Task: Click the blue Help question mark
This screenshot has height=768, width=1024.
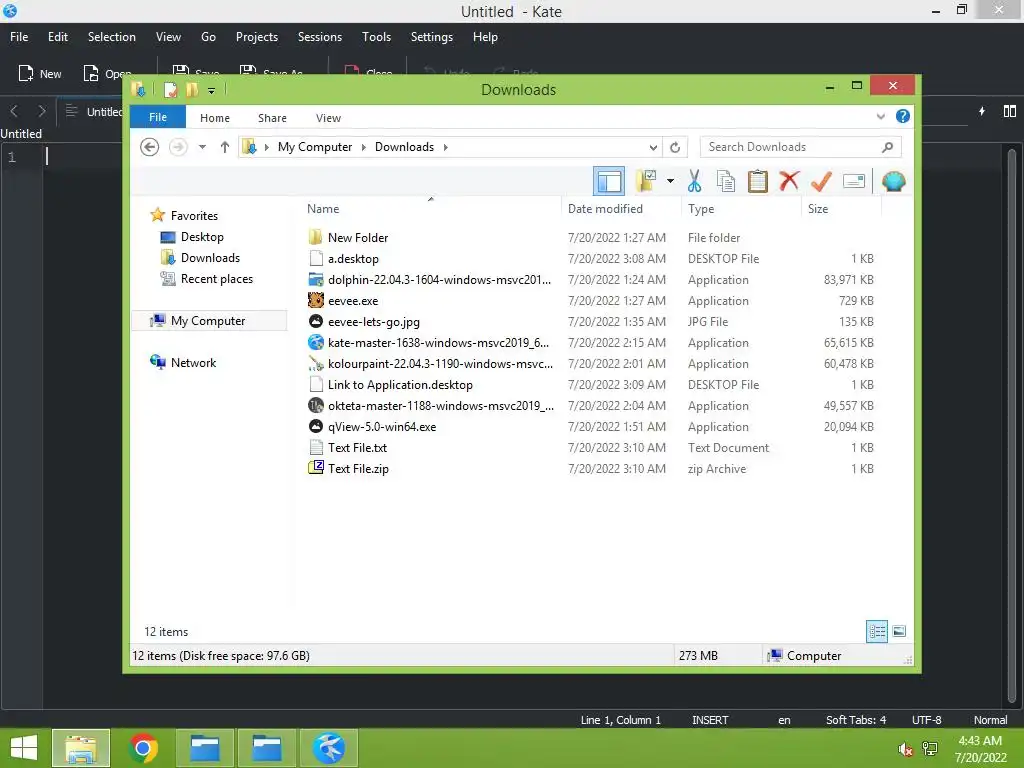Action: pos(903,116)
